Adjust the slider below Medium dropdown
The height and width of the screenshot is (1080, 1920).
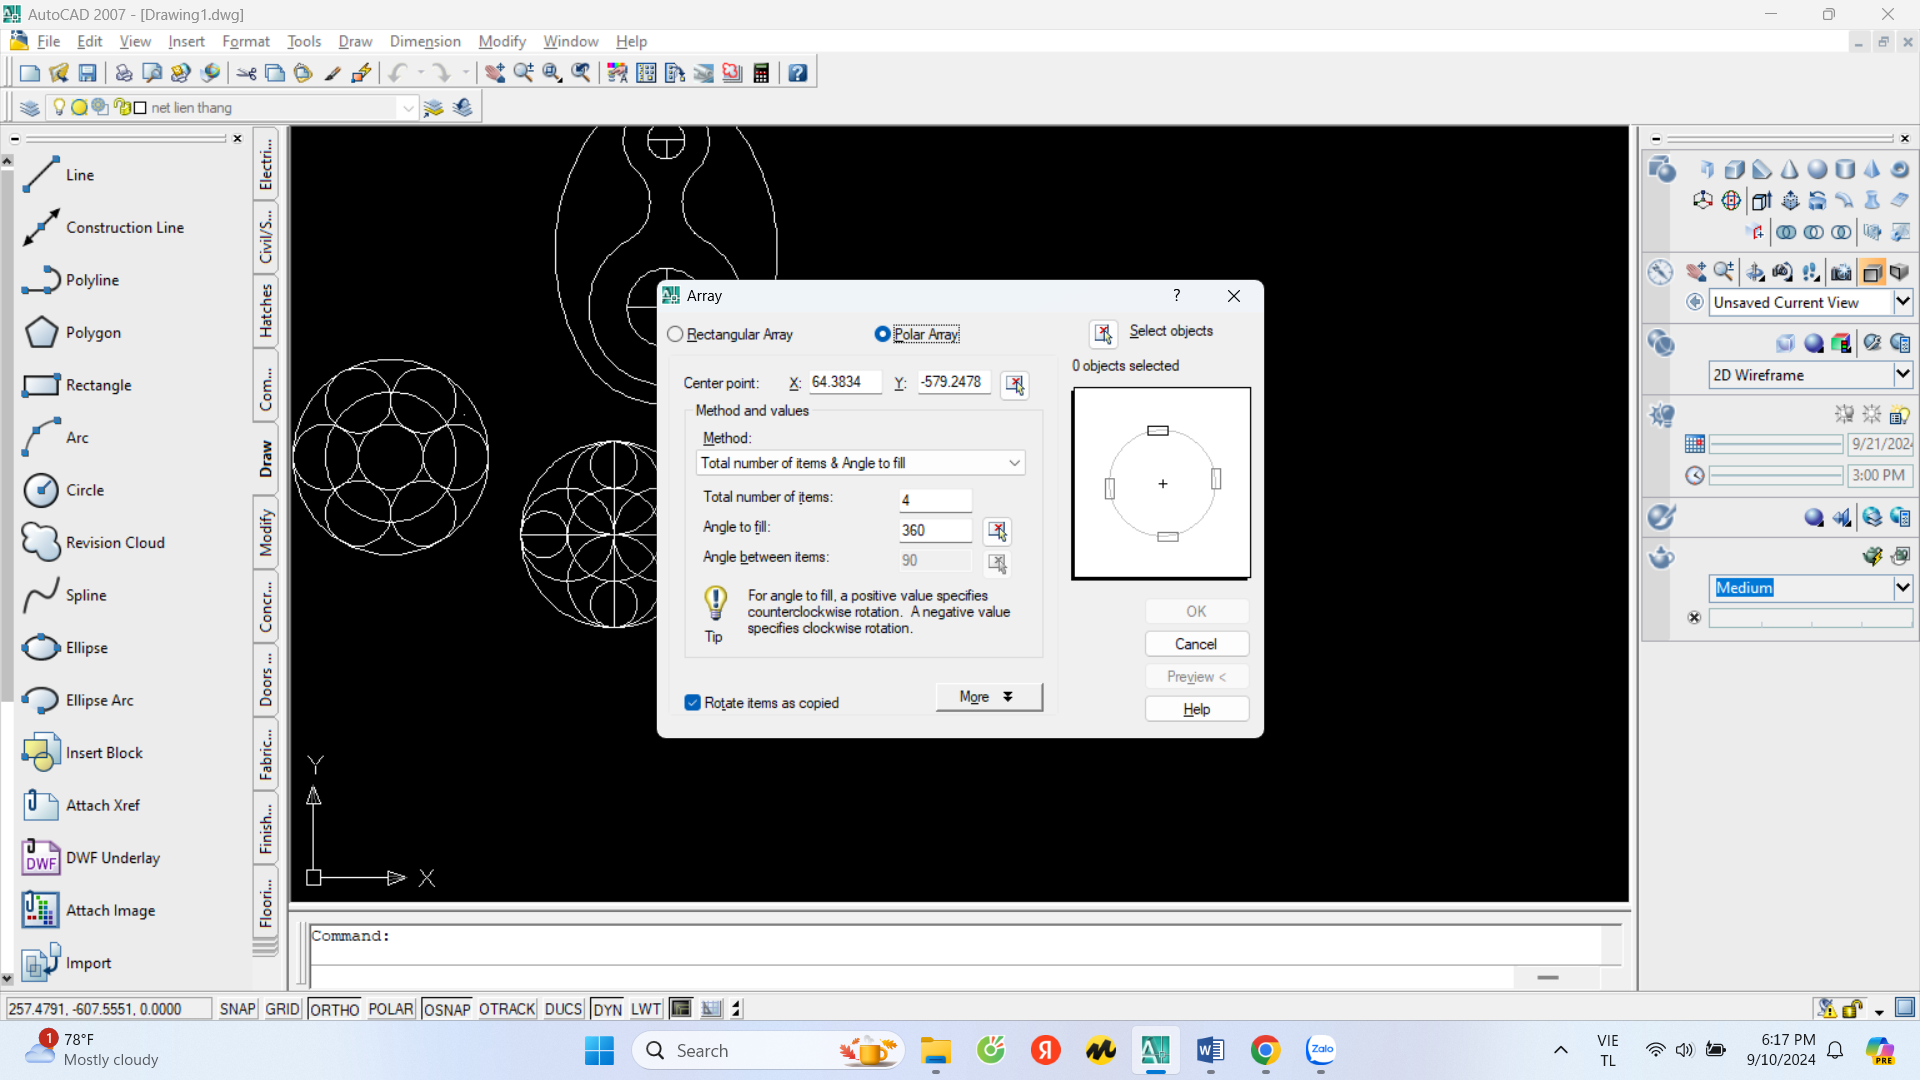[x=1810, y=619]
